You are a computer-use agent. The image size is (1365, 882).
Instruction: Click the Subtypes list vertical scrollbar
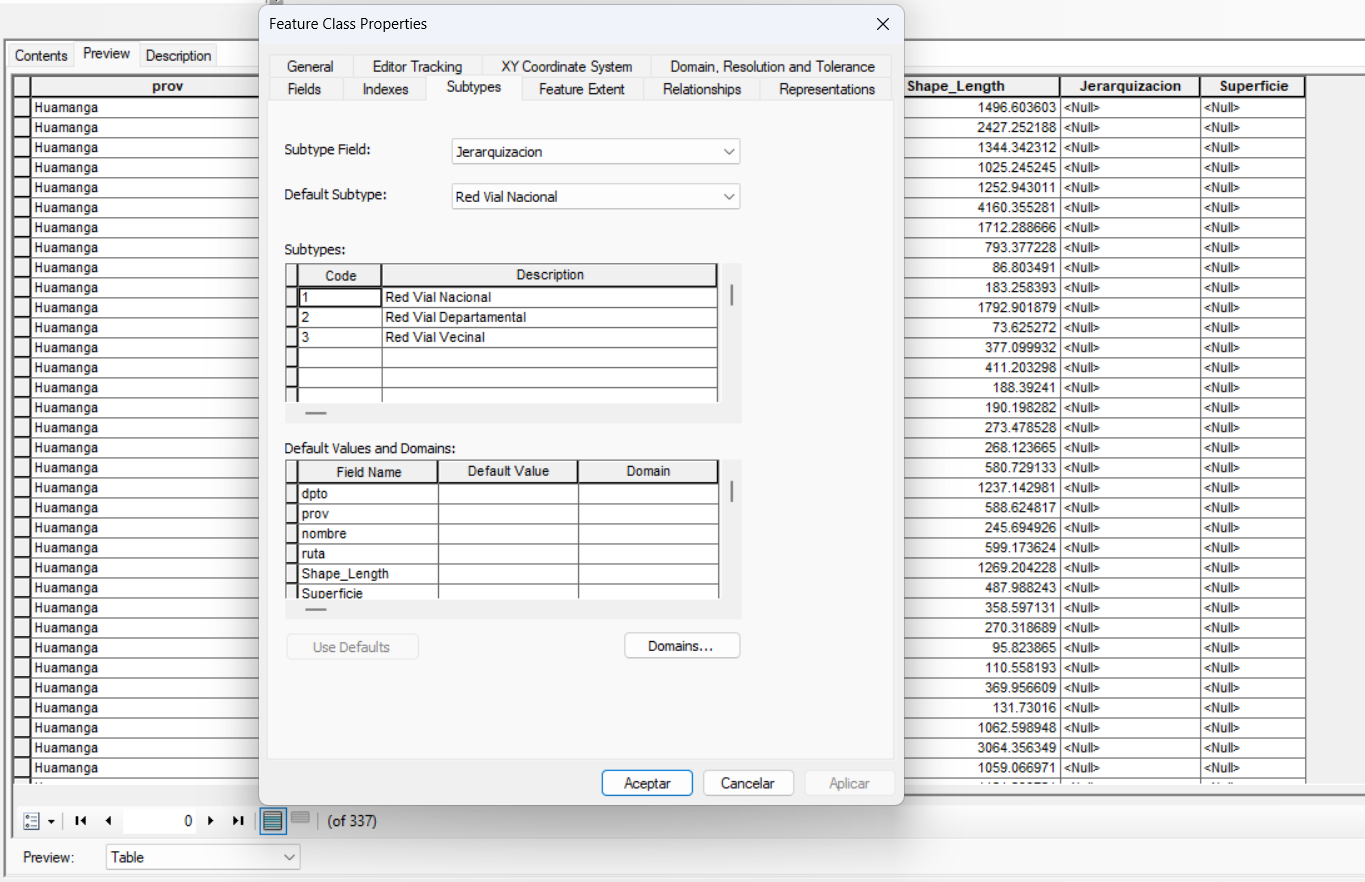(732, 296)
